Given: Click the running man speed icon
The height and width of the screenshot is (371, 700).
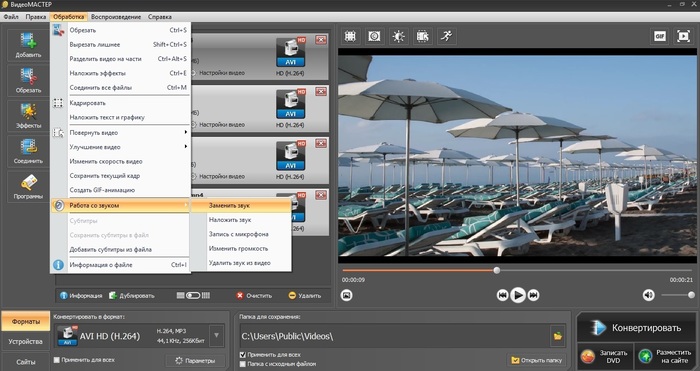Looking at the screenshot, I should tap(446, 37).
